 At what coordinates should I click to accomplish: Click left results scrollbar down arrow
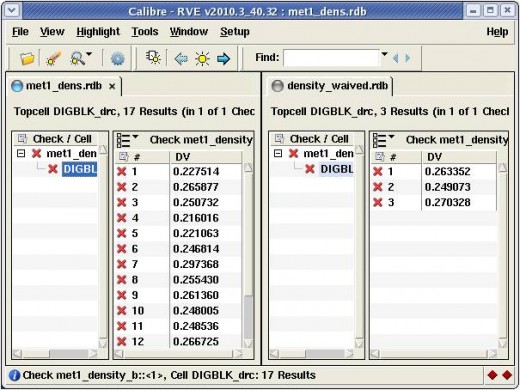coord(248,344)
